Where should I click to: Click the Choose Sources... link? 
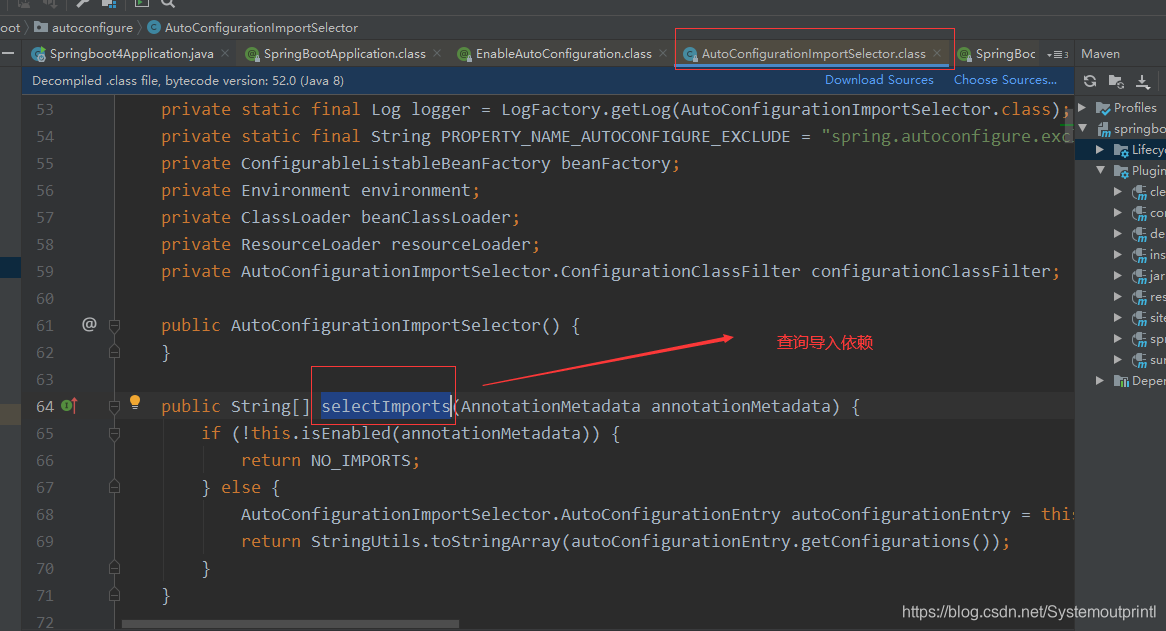pos(1005,80)
